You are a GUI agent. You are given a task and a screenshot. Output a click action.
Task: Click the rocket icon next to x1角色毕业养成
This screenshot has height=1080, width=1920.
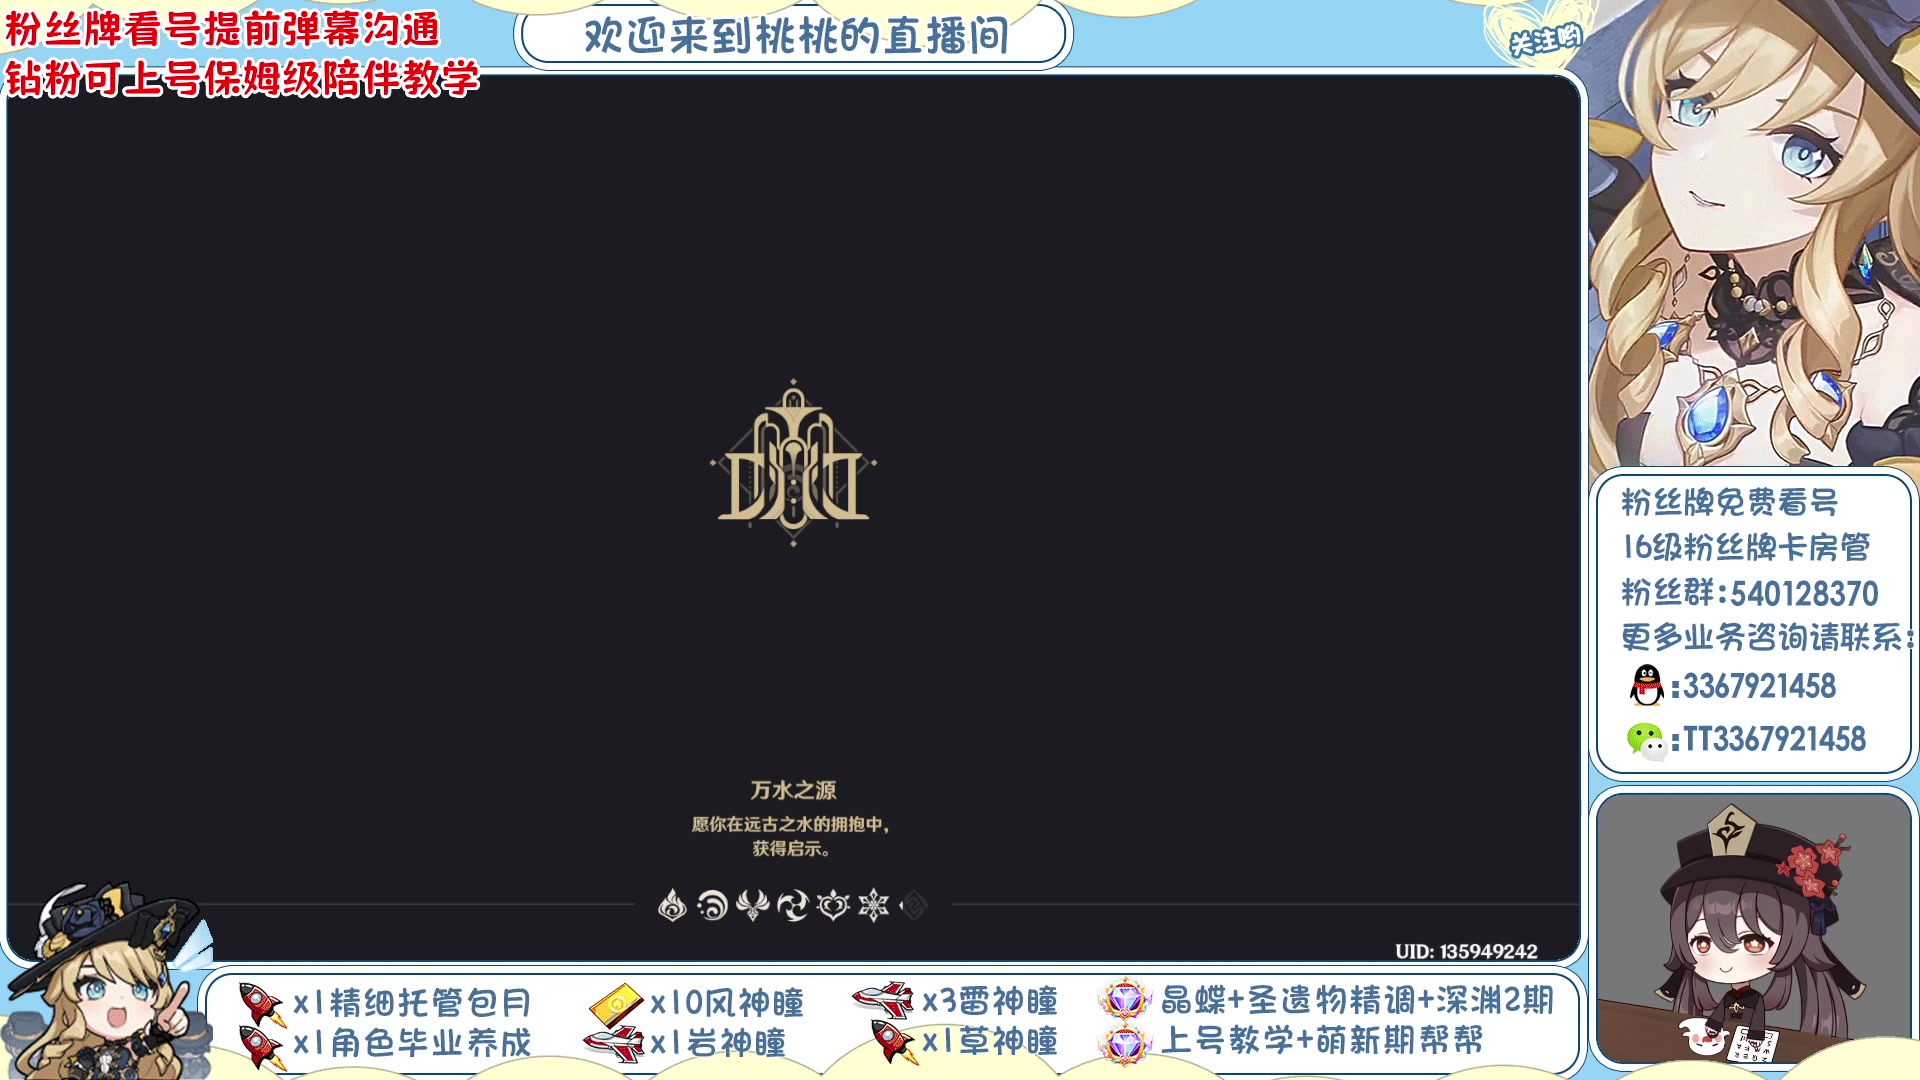pyautogui.click(x=262, y=1045)
